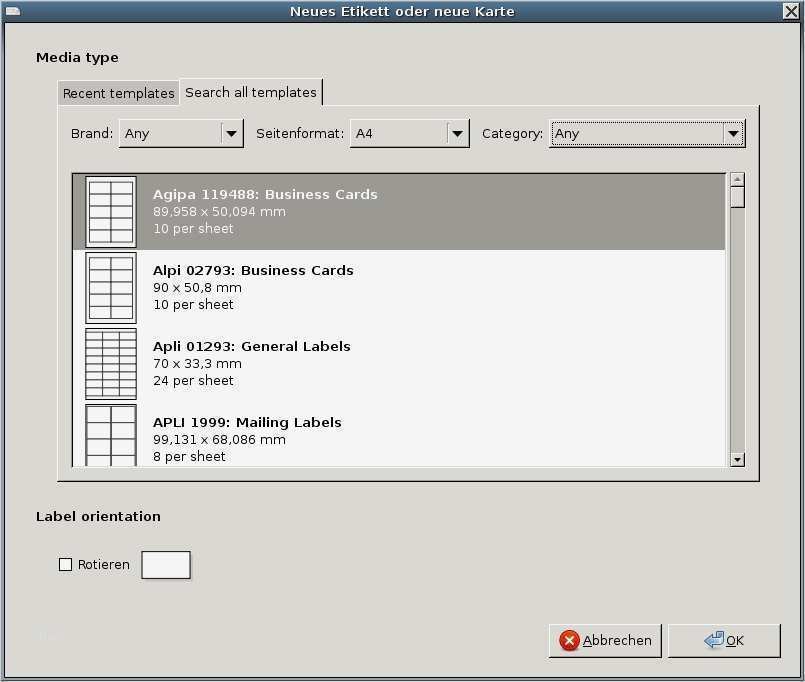
Task: Click the '8 per sheet' text
Action: pos(189,457)
